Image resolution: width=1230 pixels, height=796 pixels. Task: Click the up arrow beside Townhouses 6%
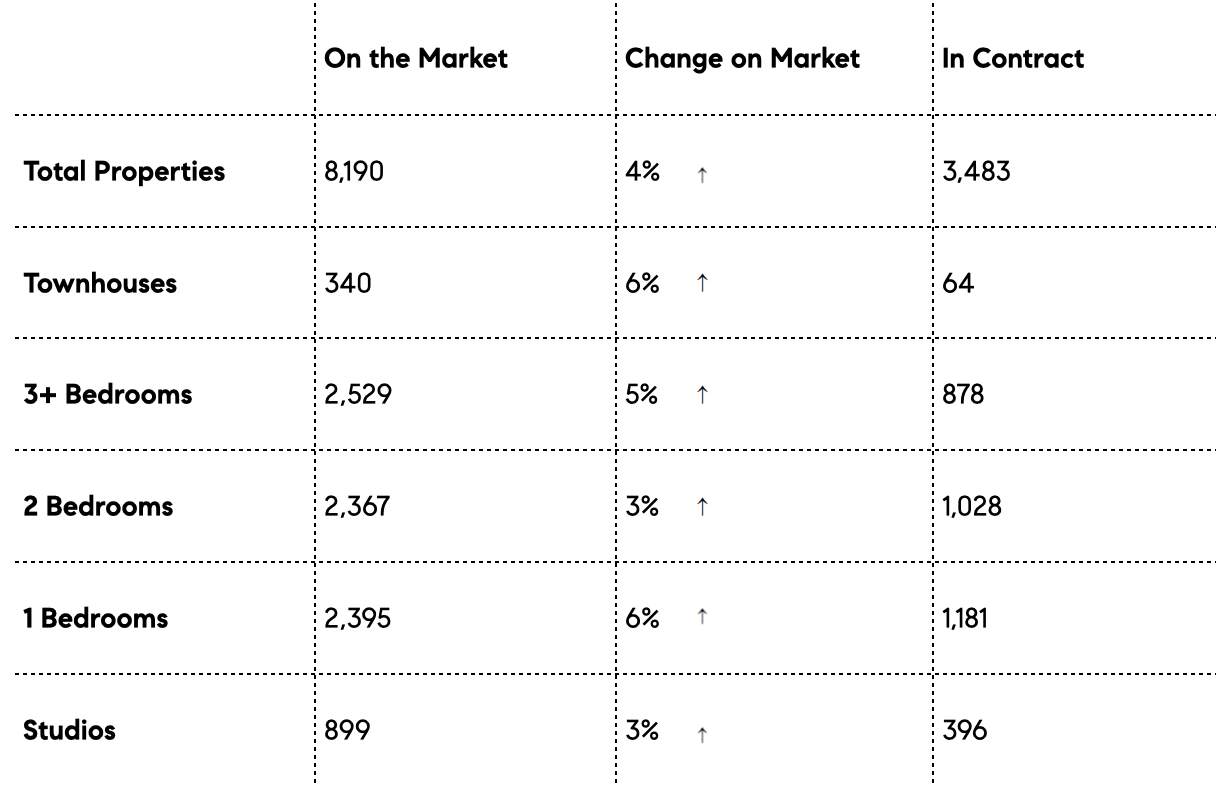tap(702, 286)
